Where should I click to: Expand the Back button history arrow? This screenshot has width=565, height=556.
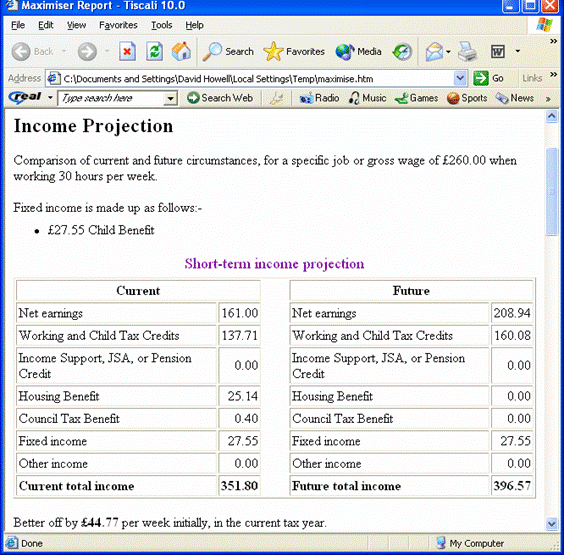(x=64, y=51)
